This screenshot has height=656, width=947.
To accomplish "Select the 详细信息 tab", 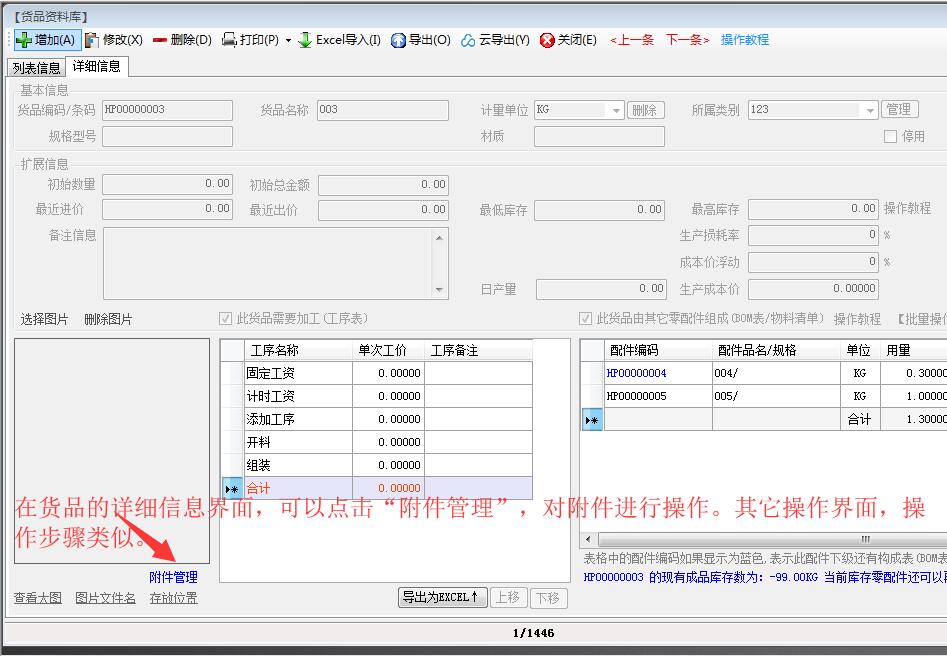I will (97, 67).
